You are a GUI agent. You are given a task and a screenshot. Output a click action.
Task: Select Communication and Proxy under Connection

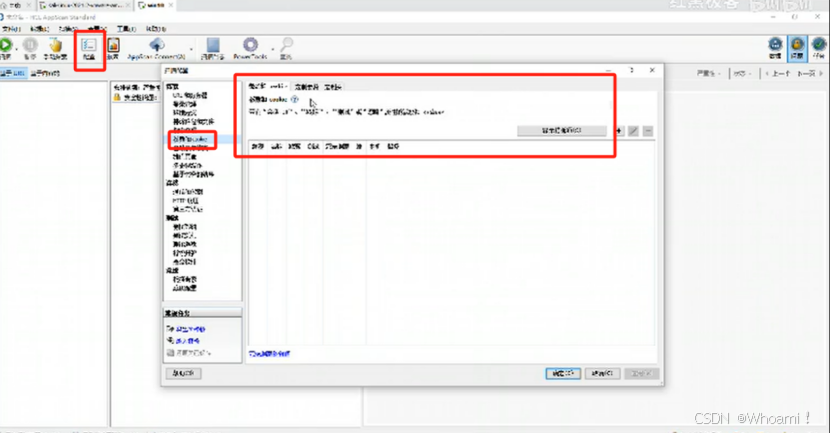(188, 192)
